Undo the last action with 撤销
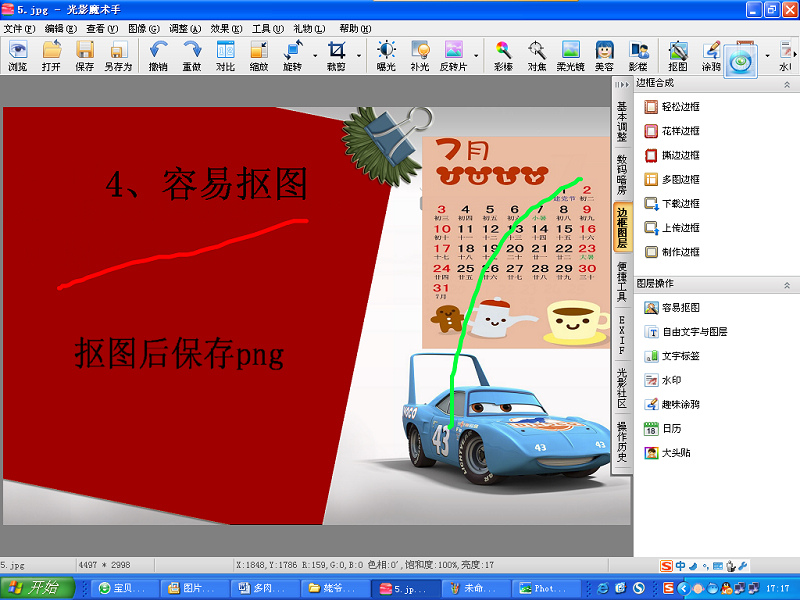The image size is (800, 600). pos(158,55)
